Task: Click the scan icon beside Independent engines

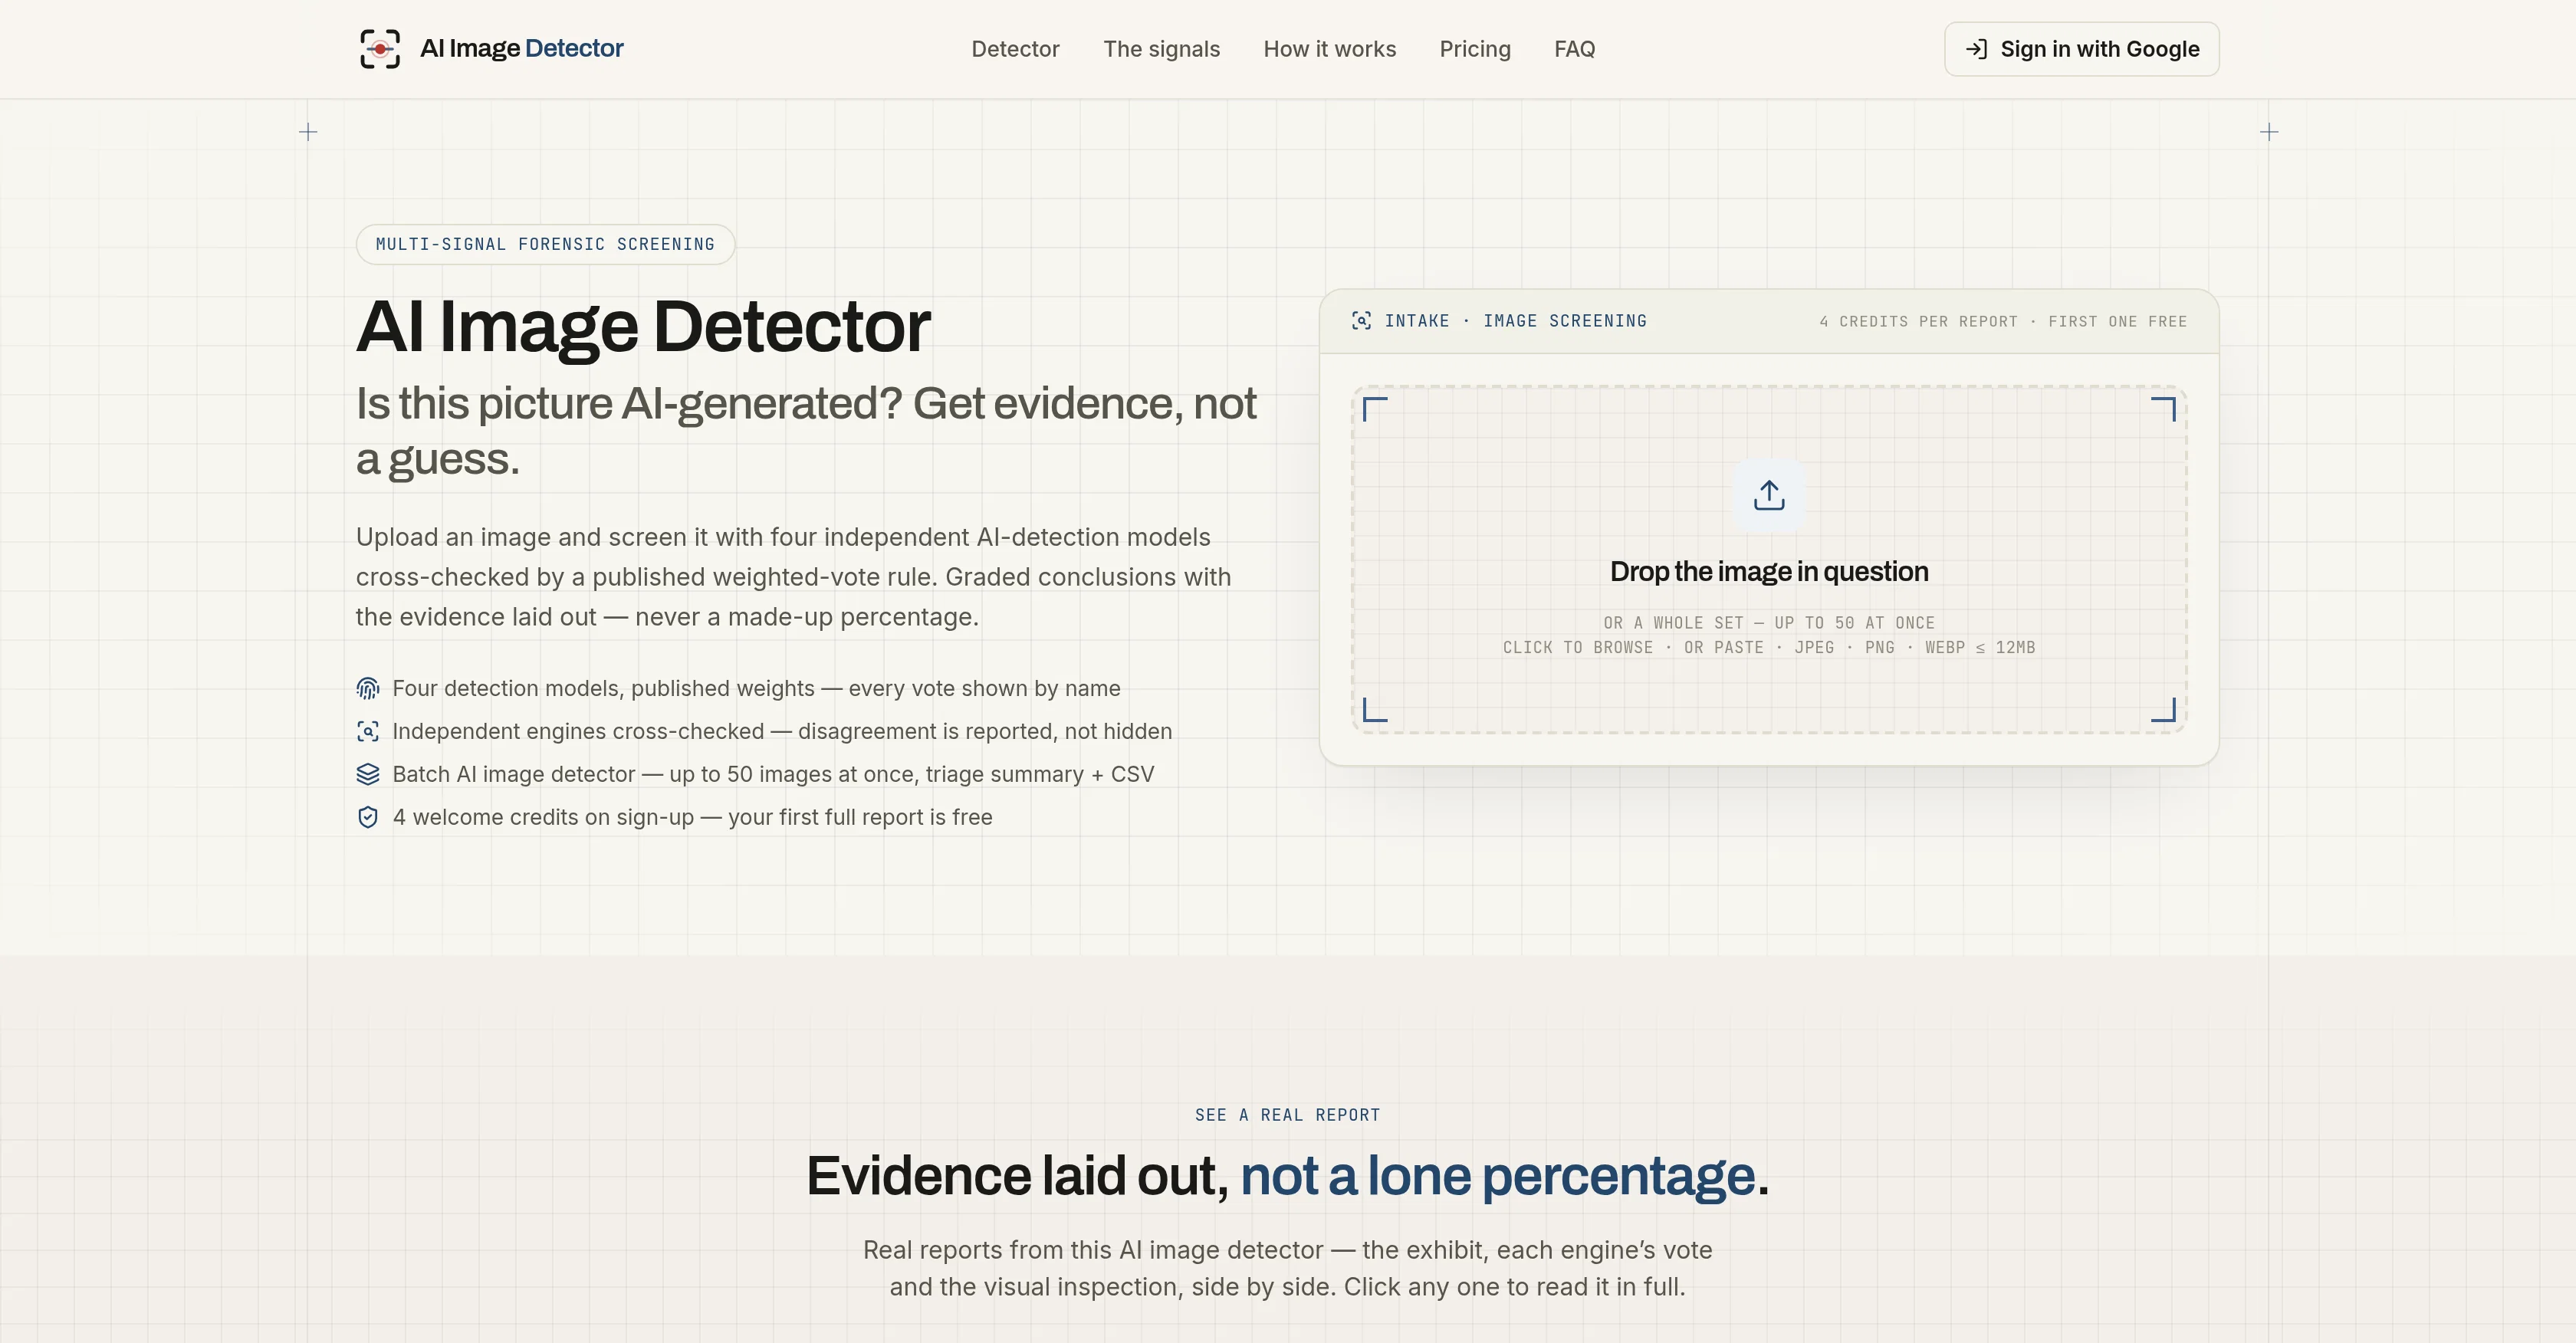Action: [x=368, y=732]
